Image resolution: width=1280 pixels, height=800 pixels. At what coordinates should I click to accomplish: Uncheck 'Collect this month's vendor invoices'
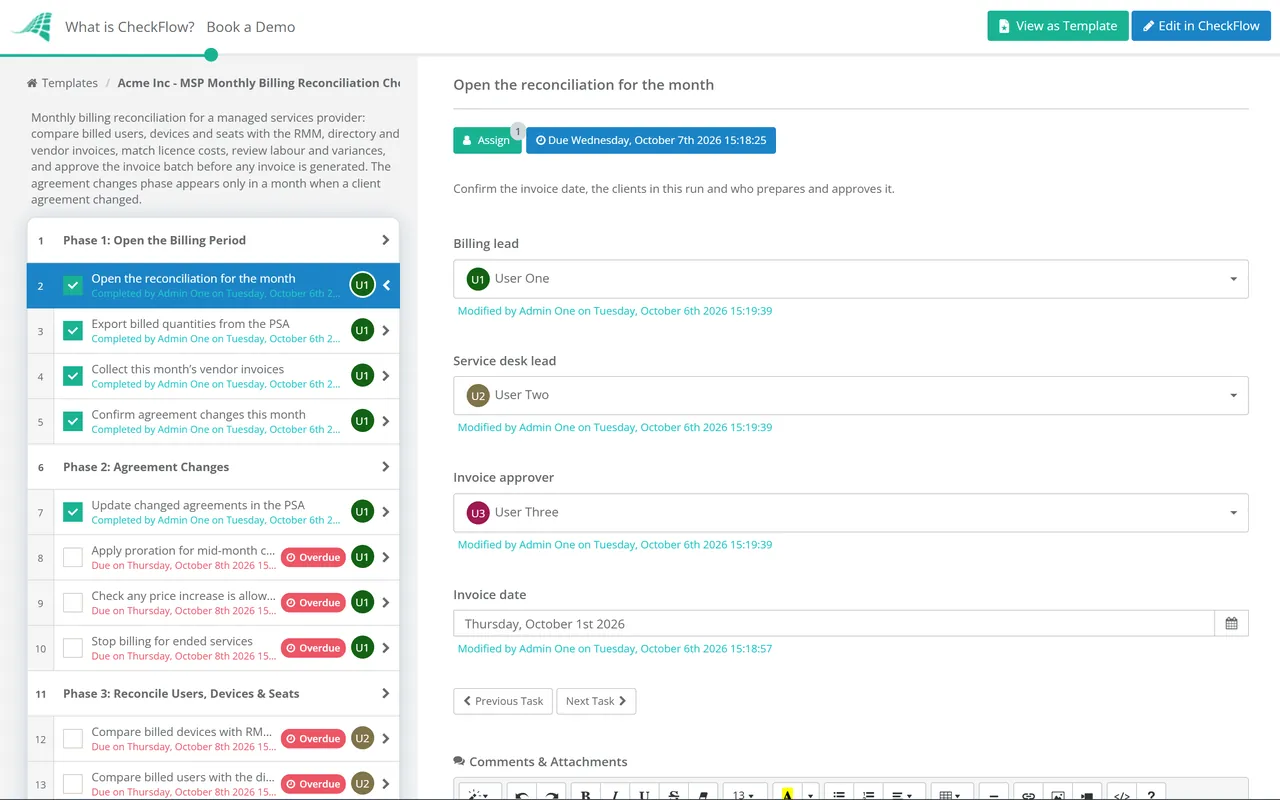tap(73, 376)
